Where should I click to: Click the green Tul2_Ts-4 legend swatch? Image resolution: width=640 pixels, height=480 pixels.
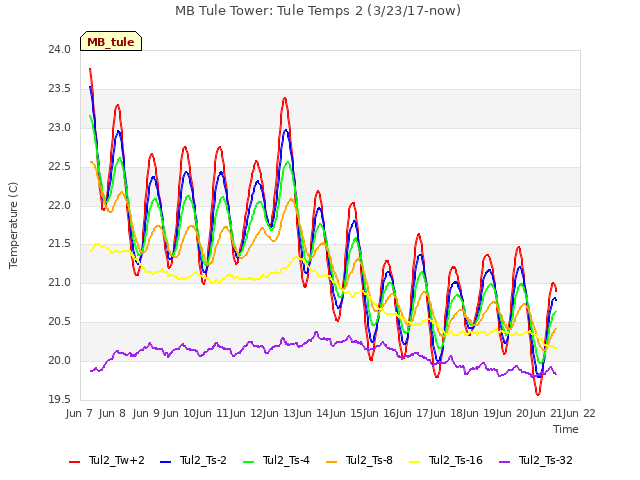(249, 462)
